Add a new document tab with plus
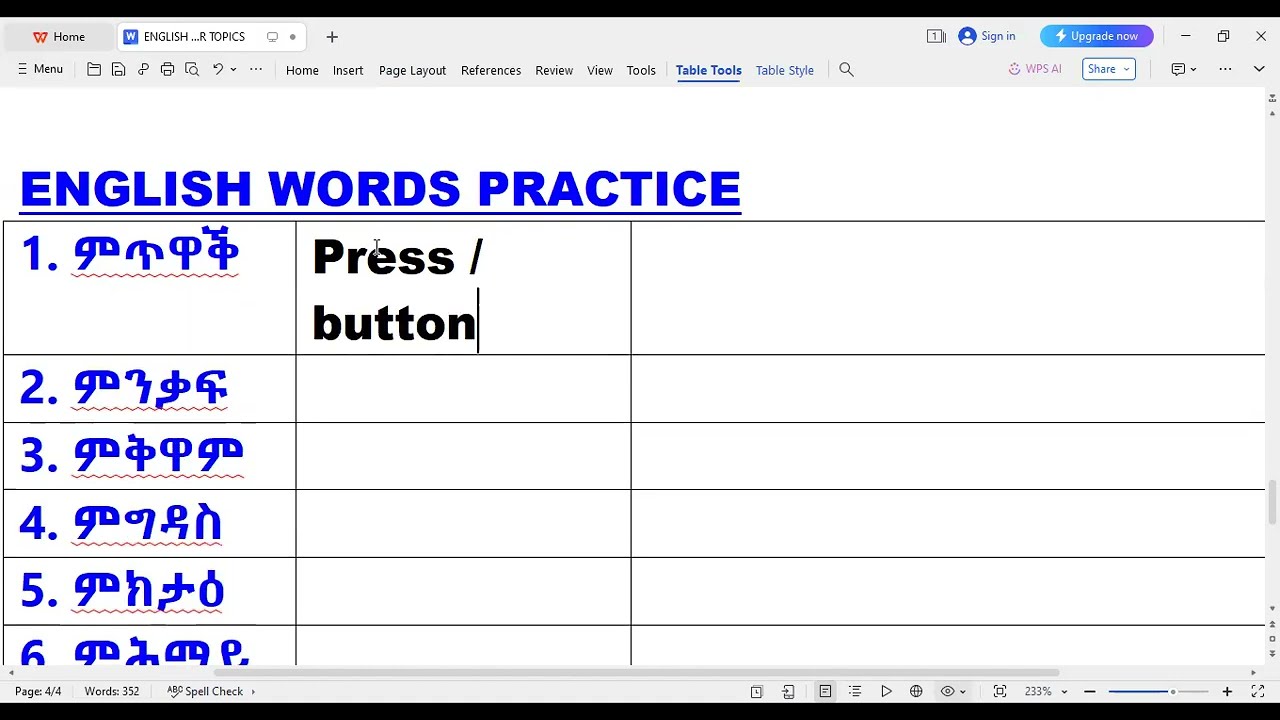Image resolution: width=1280 pixels, height=720 pixels. tap(332, 37)
